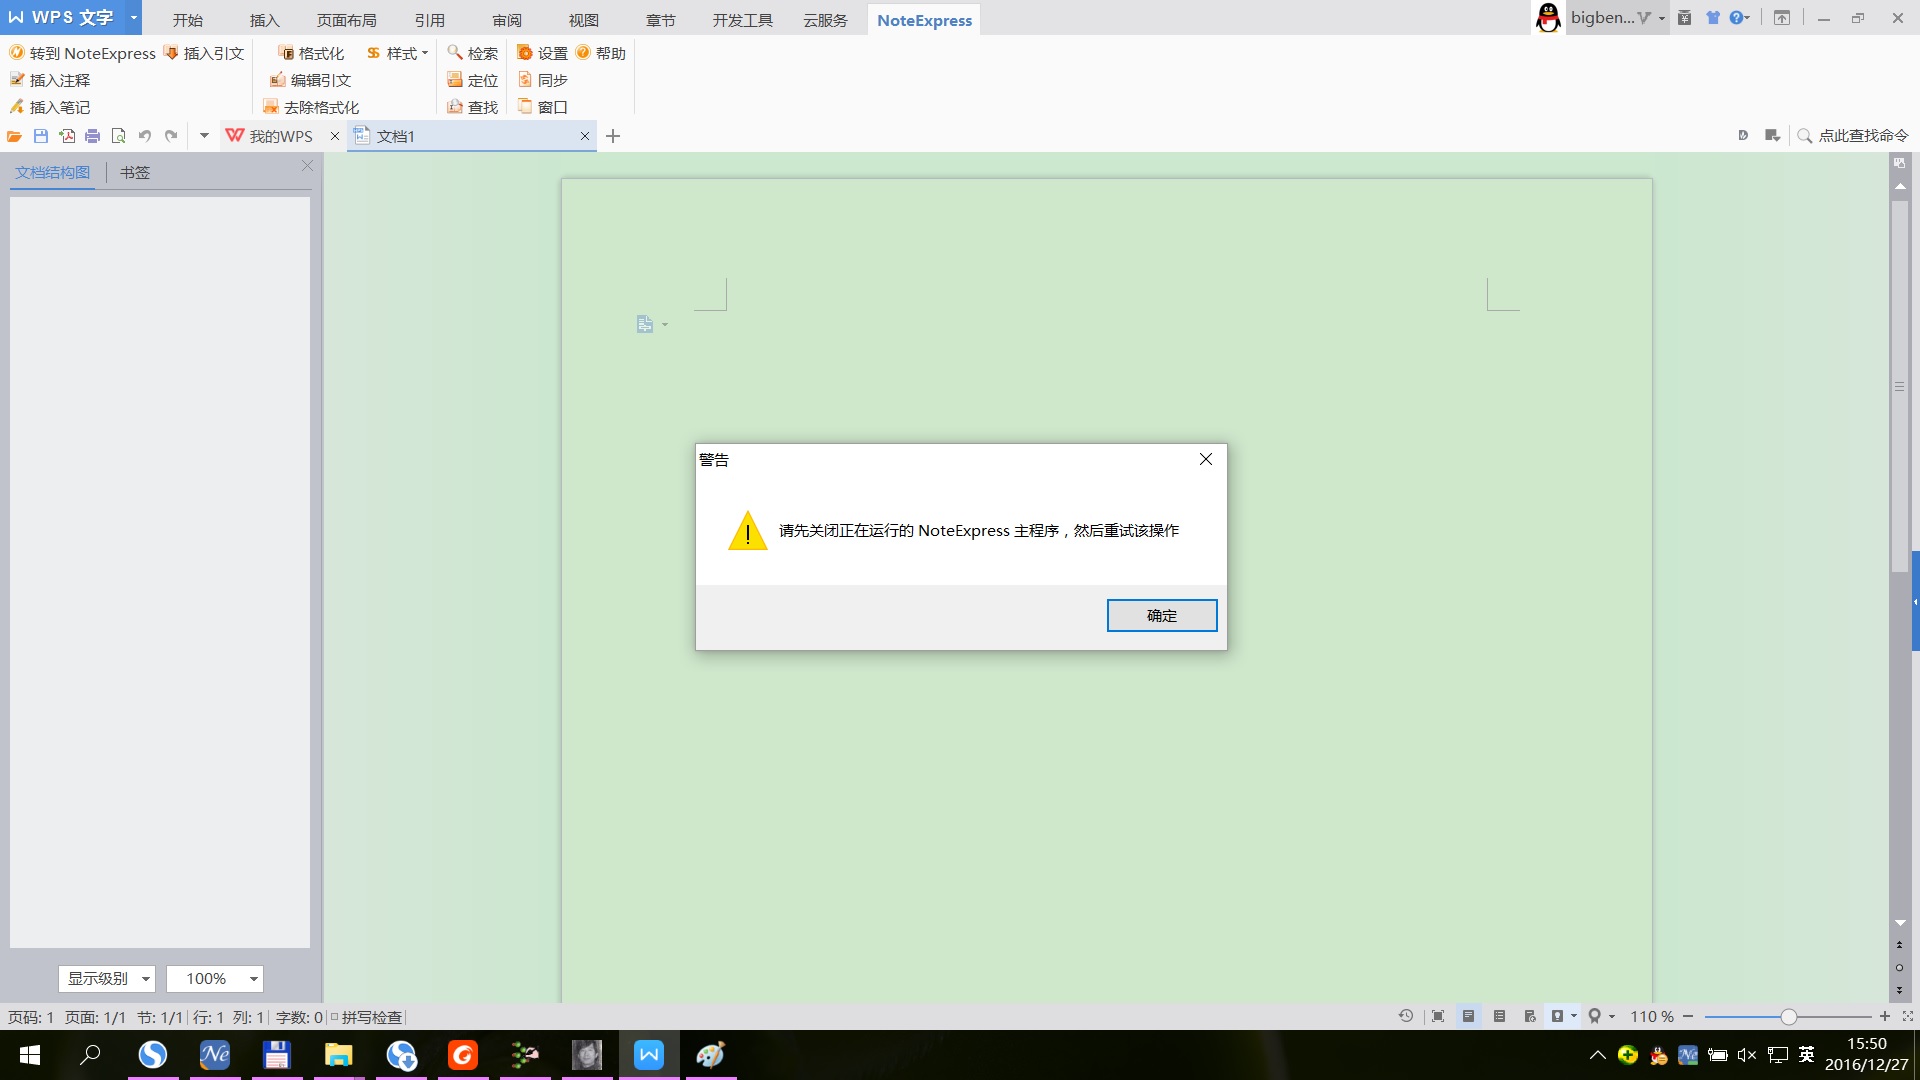This screenshot has width=1920, height=1080.
Task: Click the paste options icon on the page
Action: [645, 324]
